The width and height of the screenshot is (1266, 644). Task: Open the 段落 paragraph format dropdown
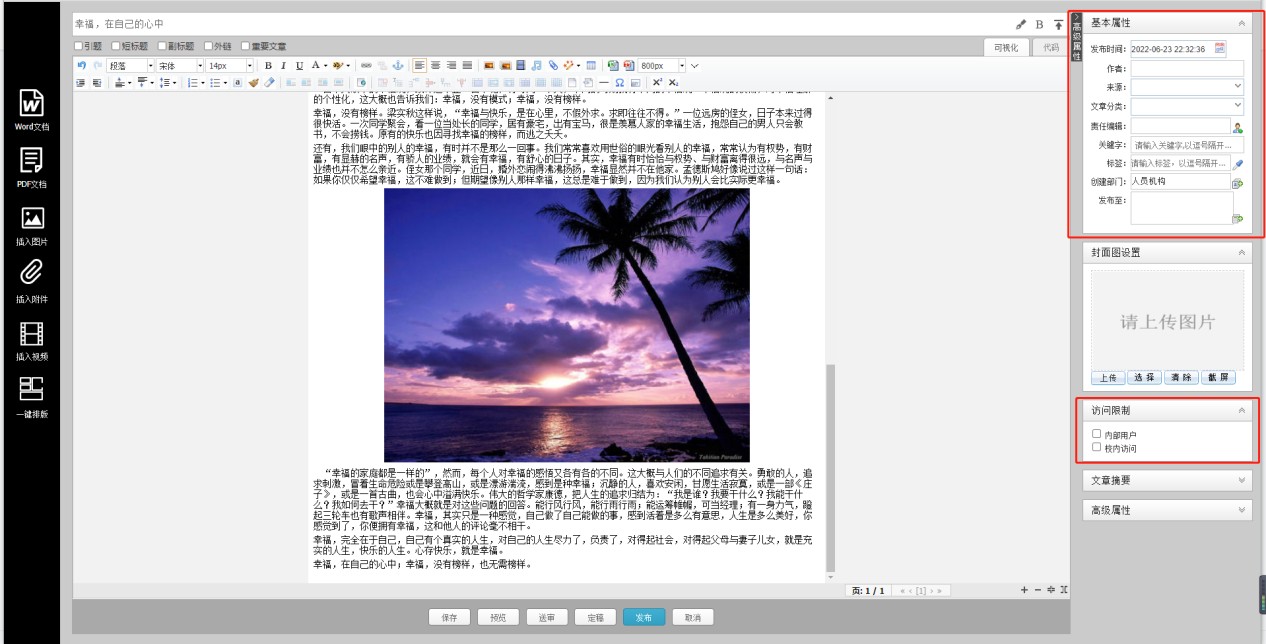pyautogui.click(x=129, y=65)
